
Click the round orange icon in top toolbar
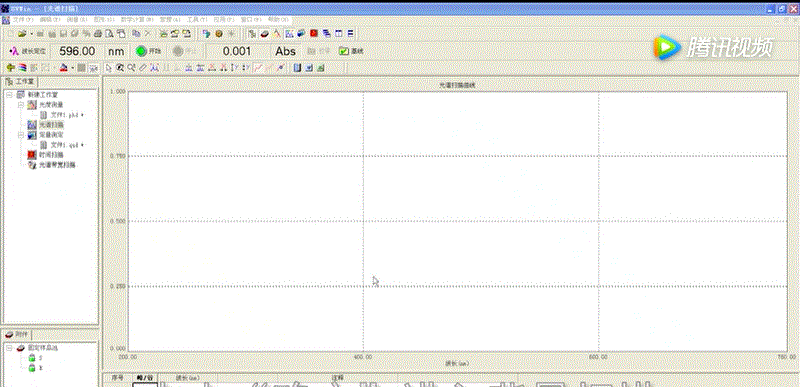tap(219, 34)
